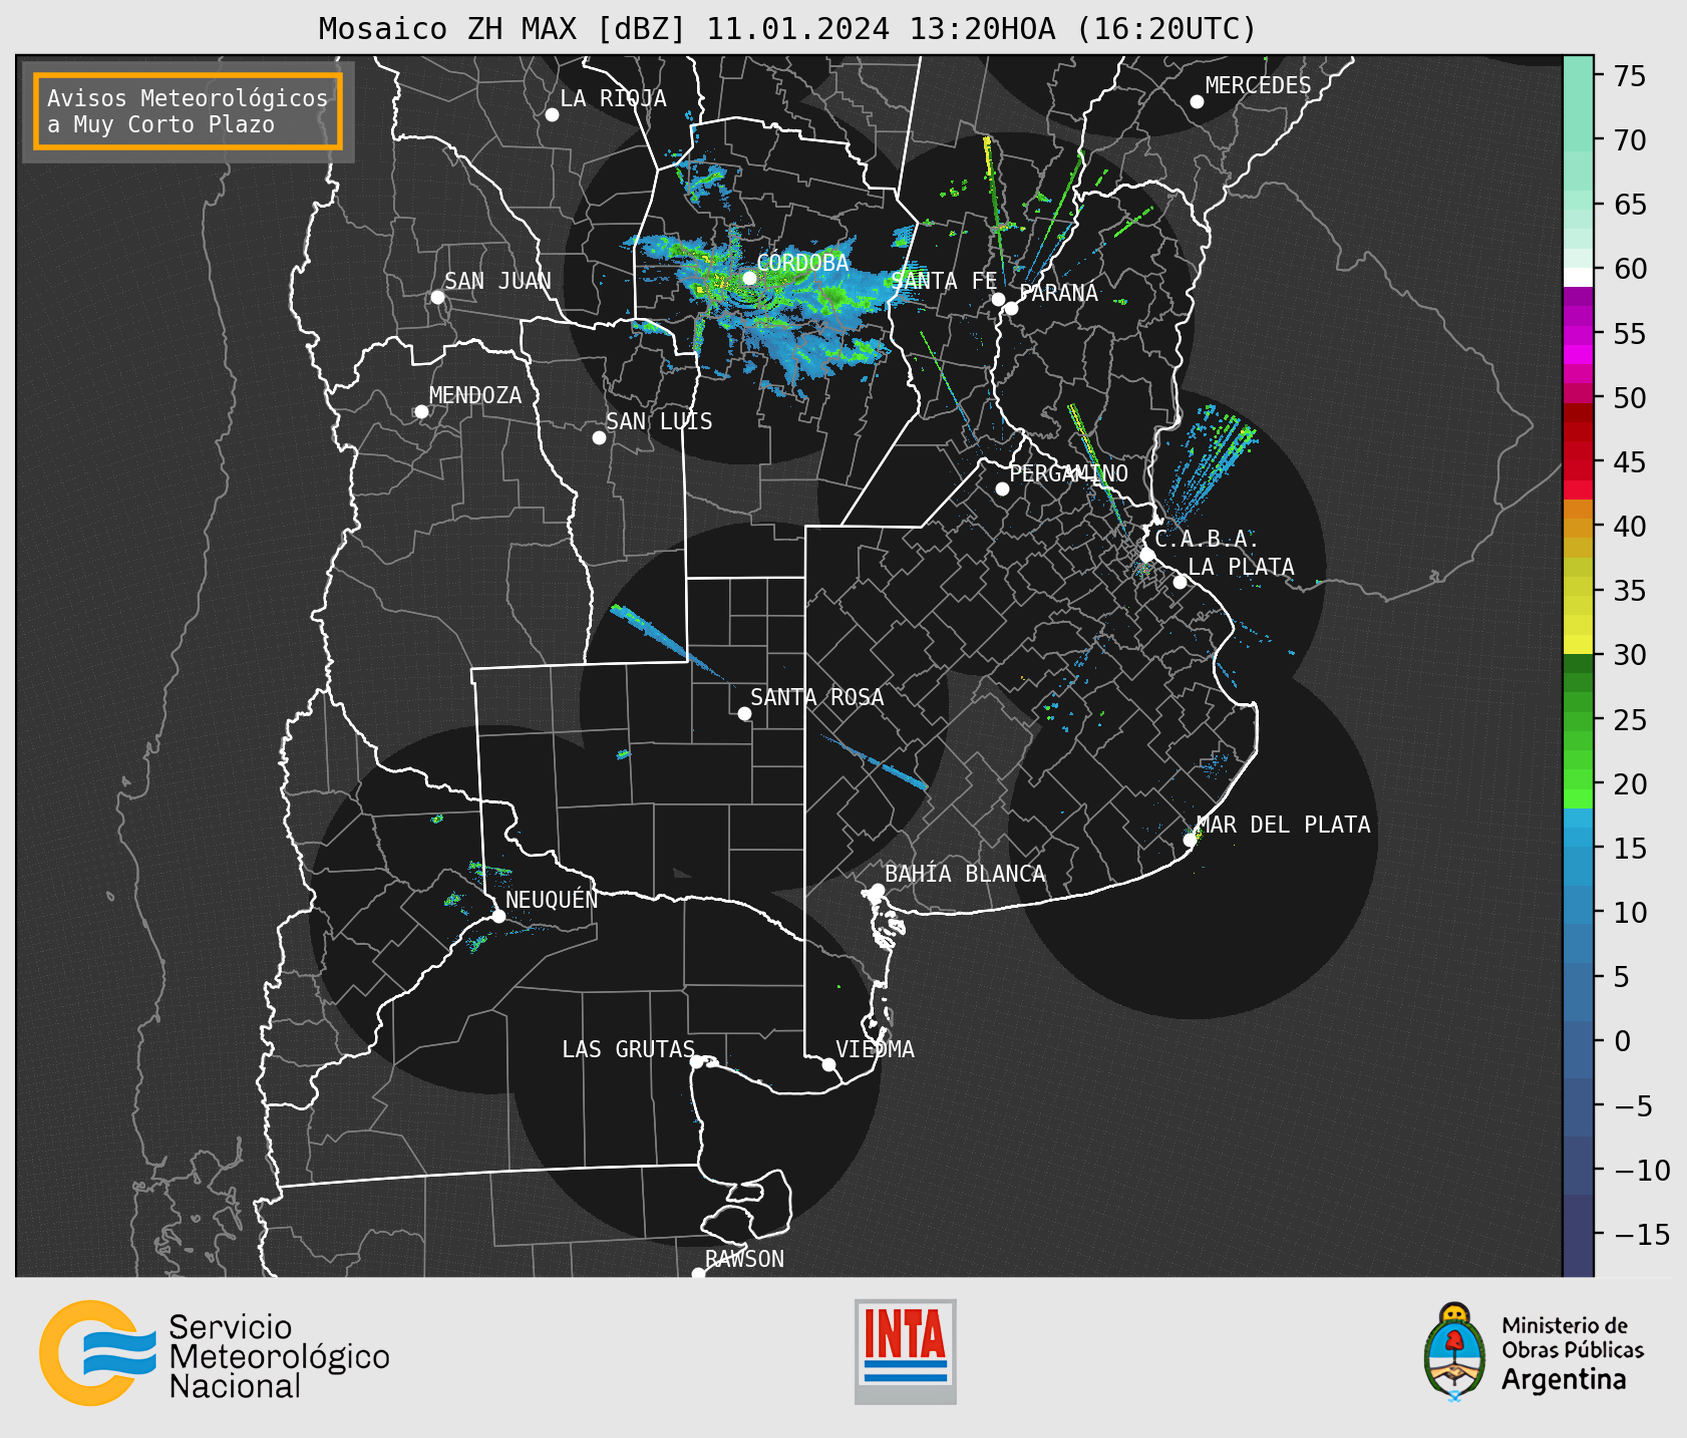The width and height of the screenshot is (1687, 1438).
Task: Click the Avisos Meteorológicos a Muy Corto Plazo box
Action: pyautogui.click(x=188, y=111)
